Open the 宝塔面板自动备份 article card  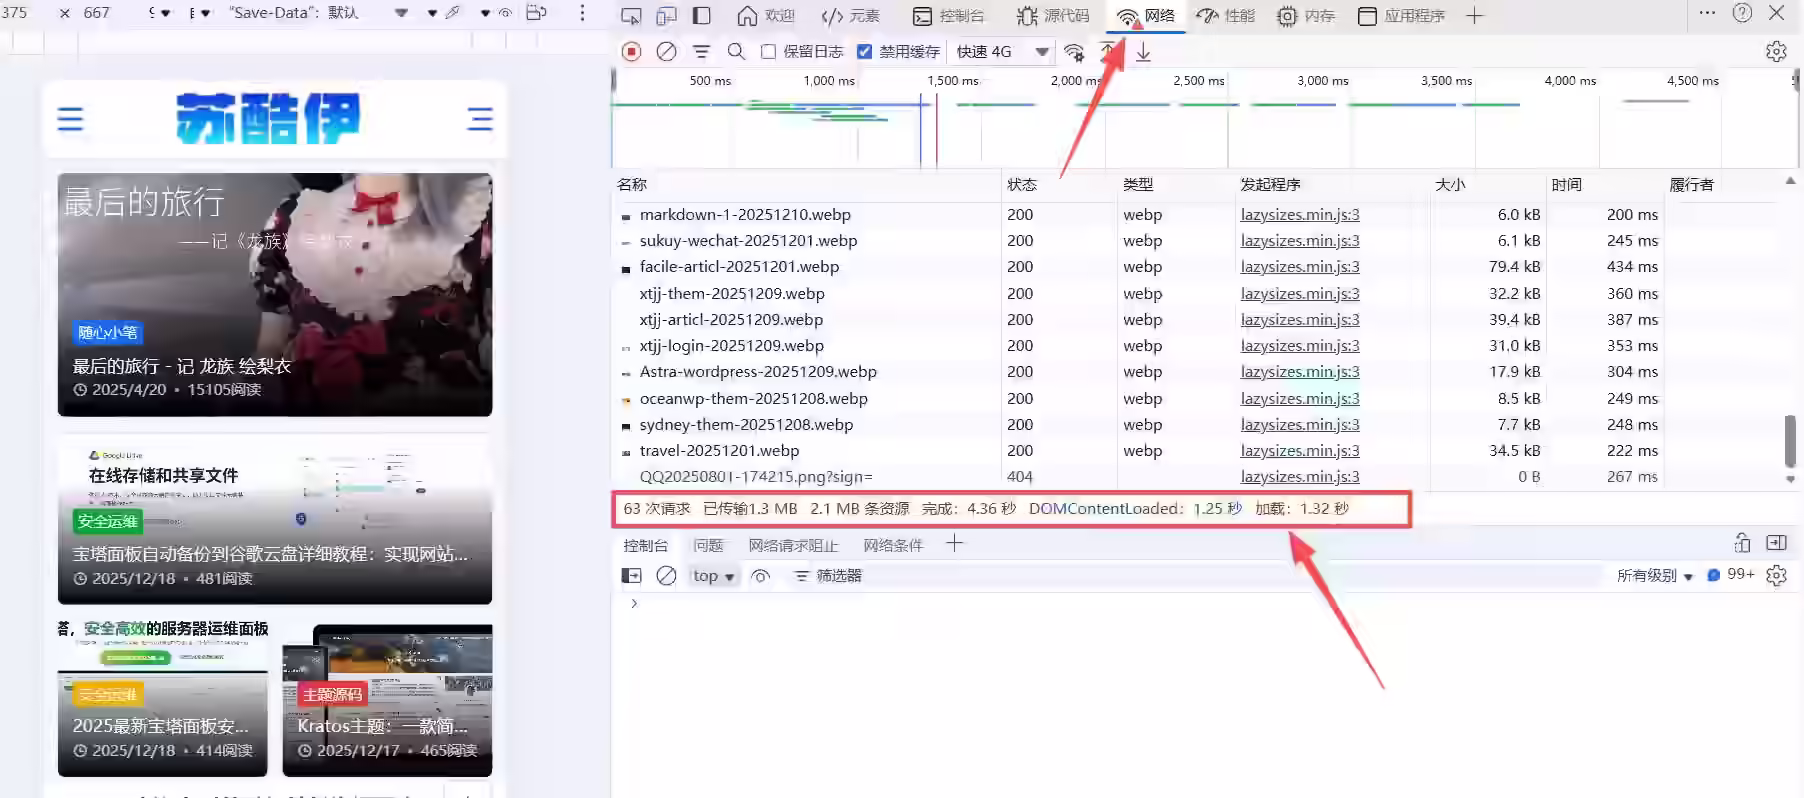coord(275,519)
